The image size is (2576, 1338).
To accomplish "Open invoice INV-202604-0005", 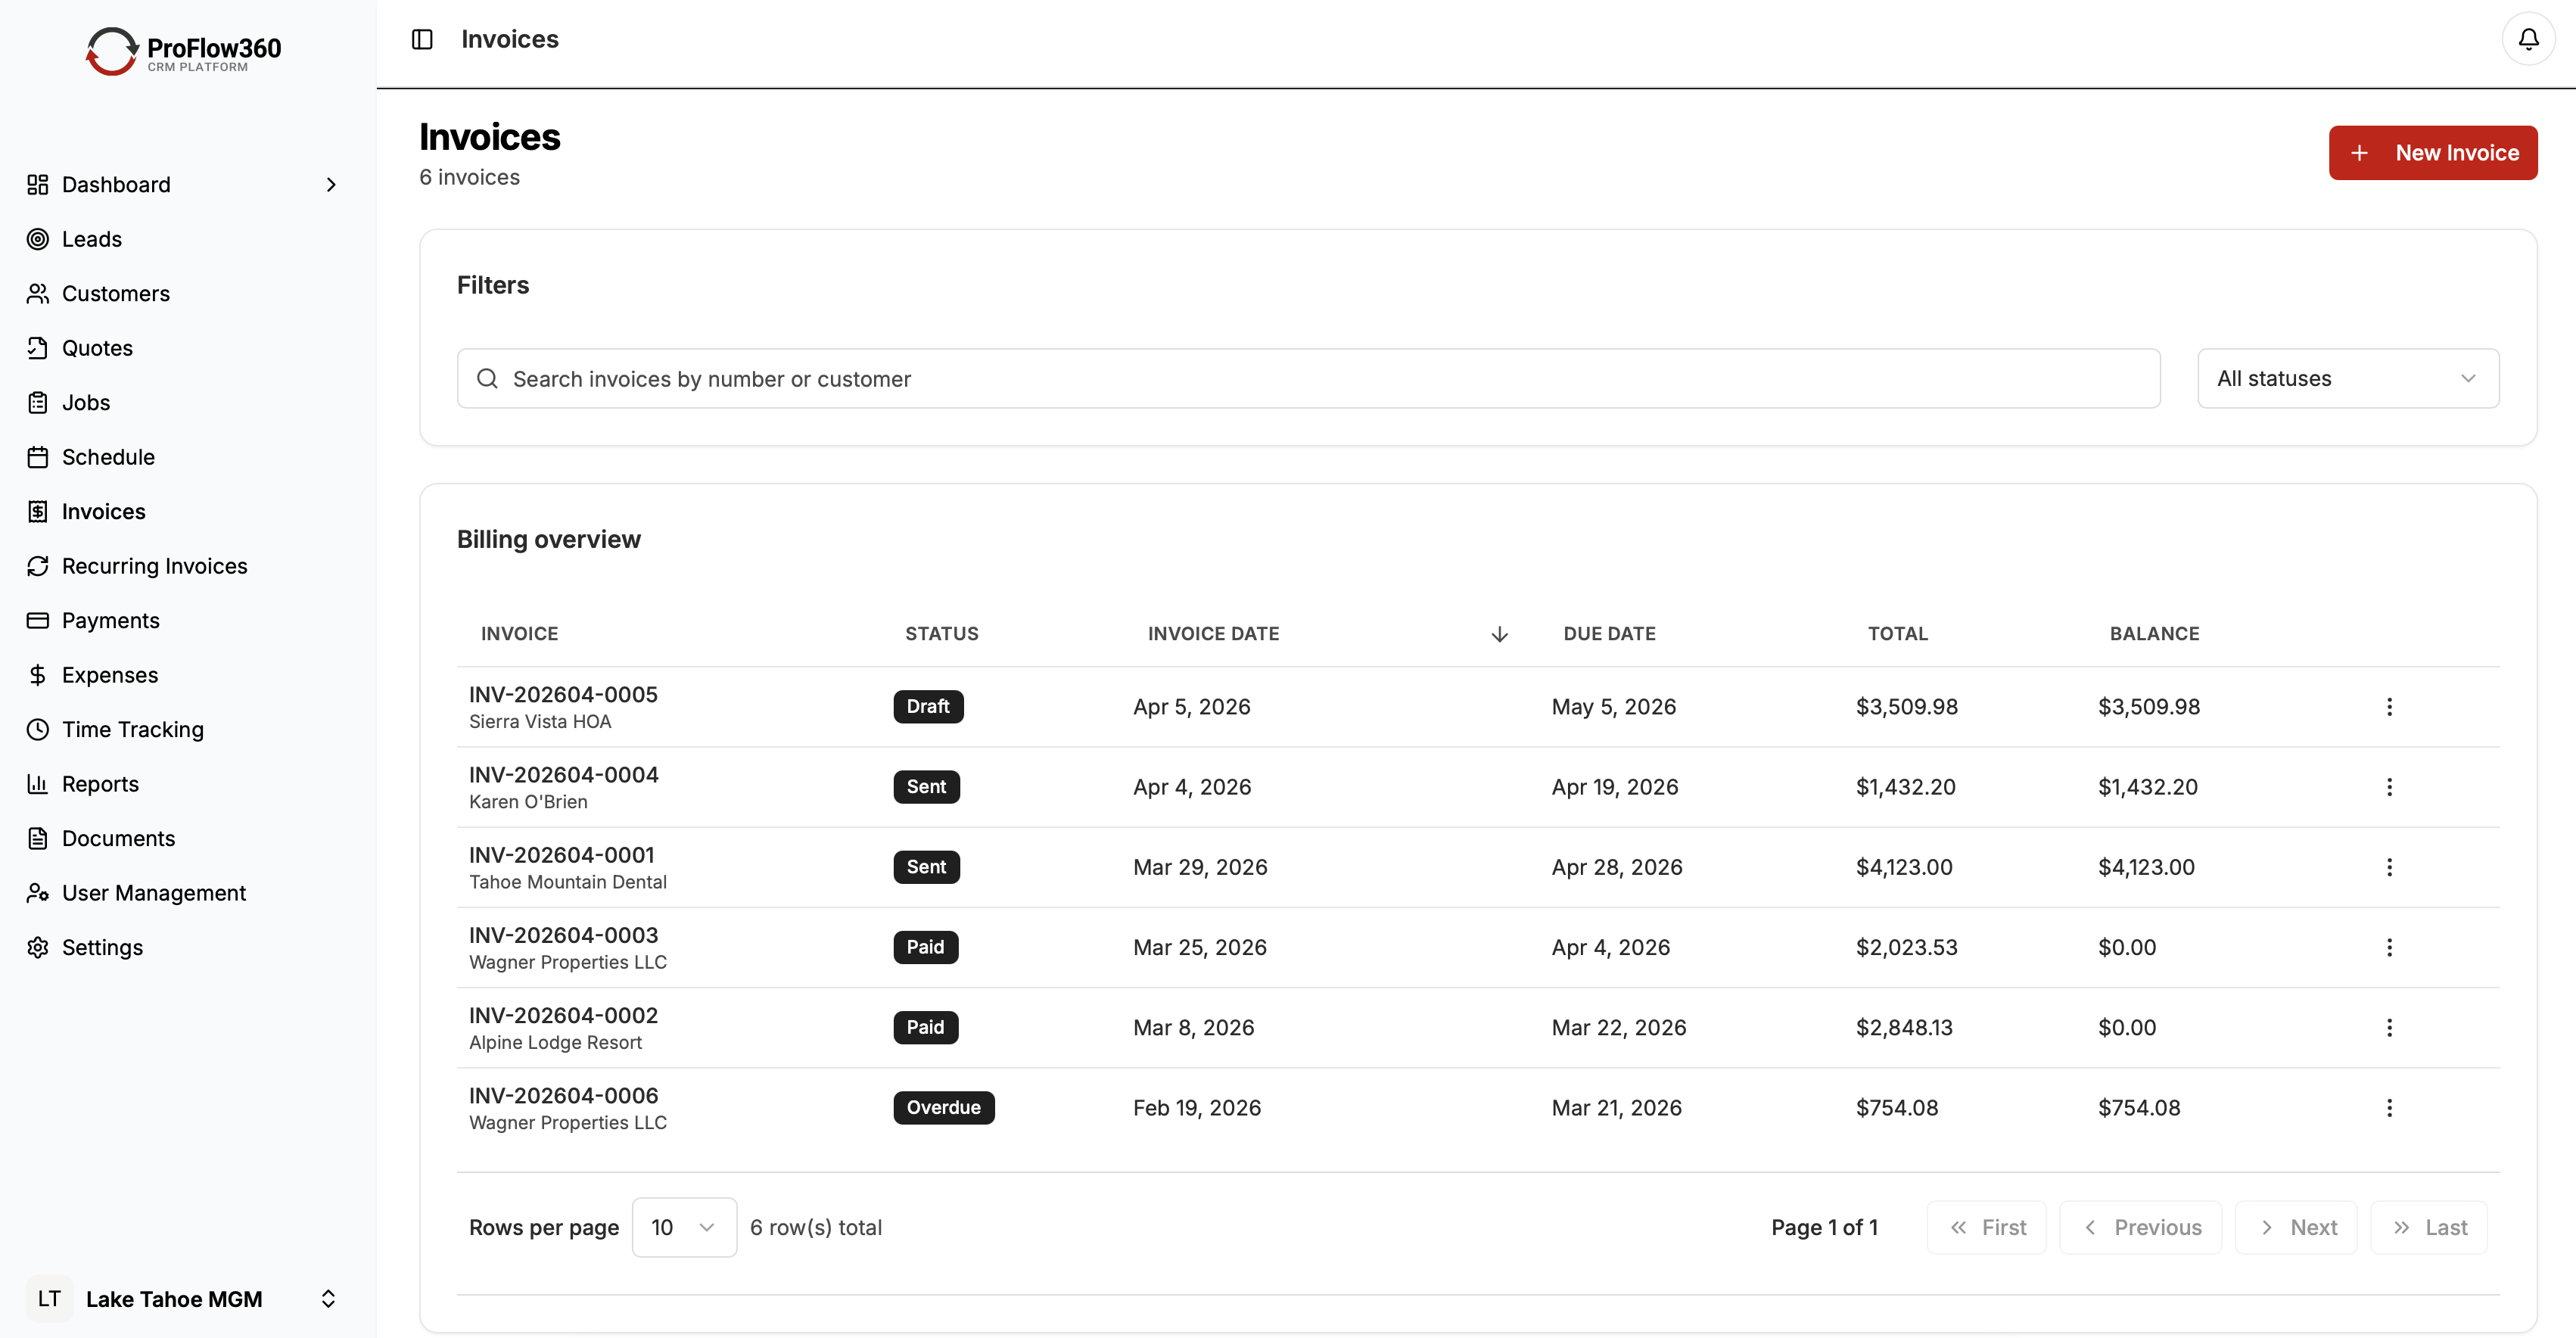I will [562, 693].
